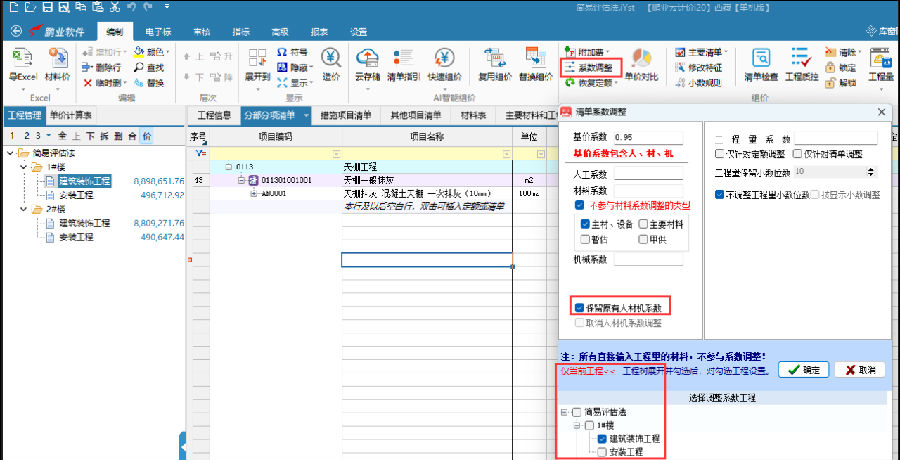Collapse the 1#楼 node in left tree
This screenshot has height=460, width=900.
pos(24,167)
